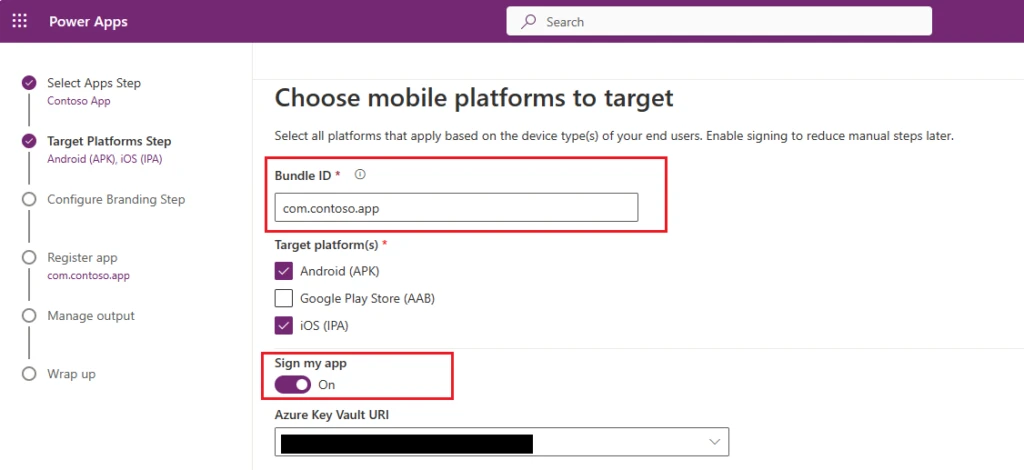Go to the Manage output step
This screenshot has height=470, width=1024.
click(91, 316)
